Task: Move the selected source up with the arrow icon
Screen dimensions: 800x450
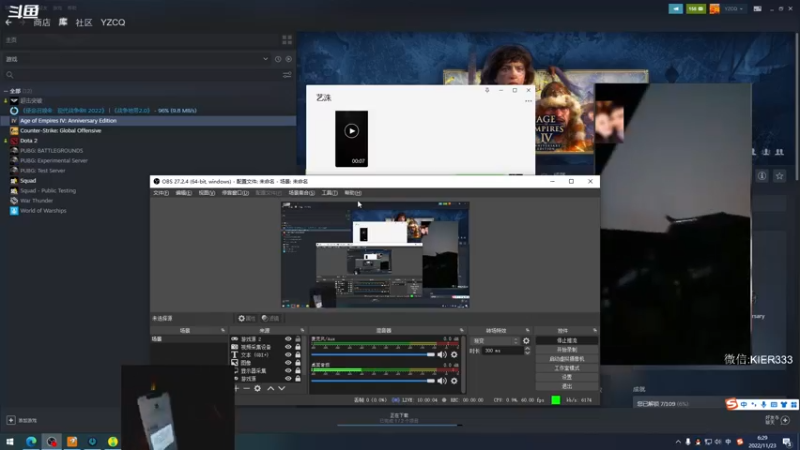Action: pyautogui.click(x=270, y=388)
